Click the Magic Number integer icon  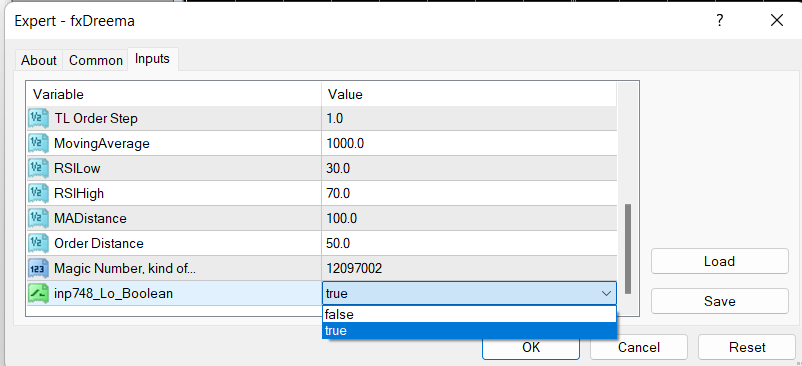(x=38, y=268)
